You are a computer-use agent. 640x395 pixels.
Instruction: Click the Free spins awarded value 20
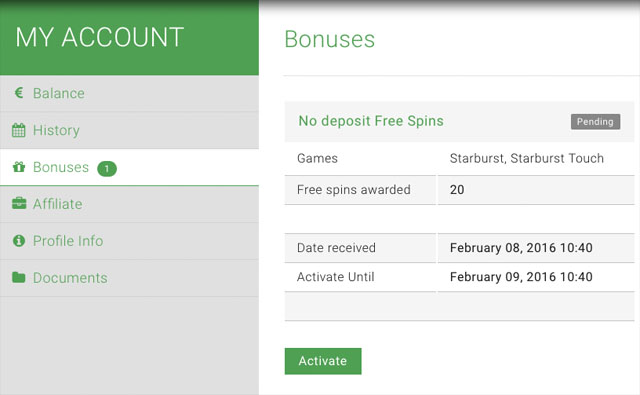(457, 190)
